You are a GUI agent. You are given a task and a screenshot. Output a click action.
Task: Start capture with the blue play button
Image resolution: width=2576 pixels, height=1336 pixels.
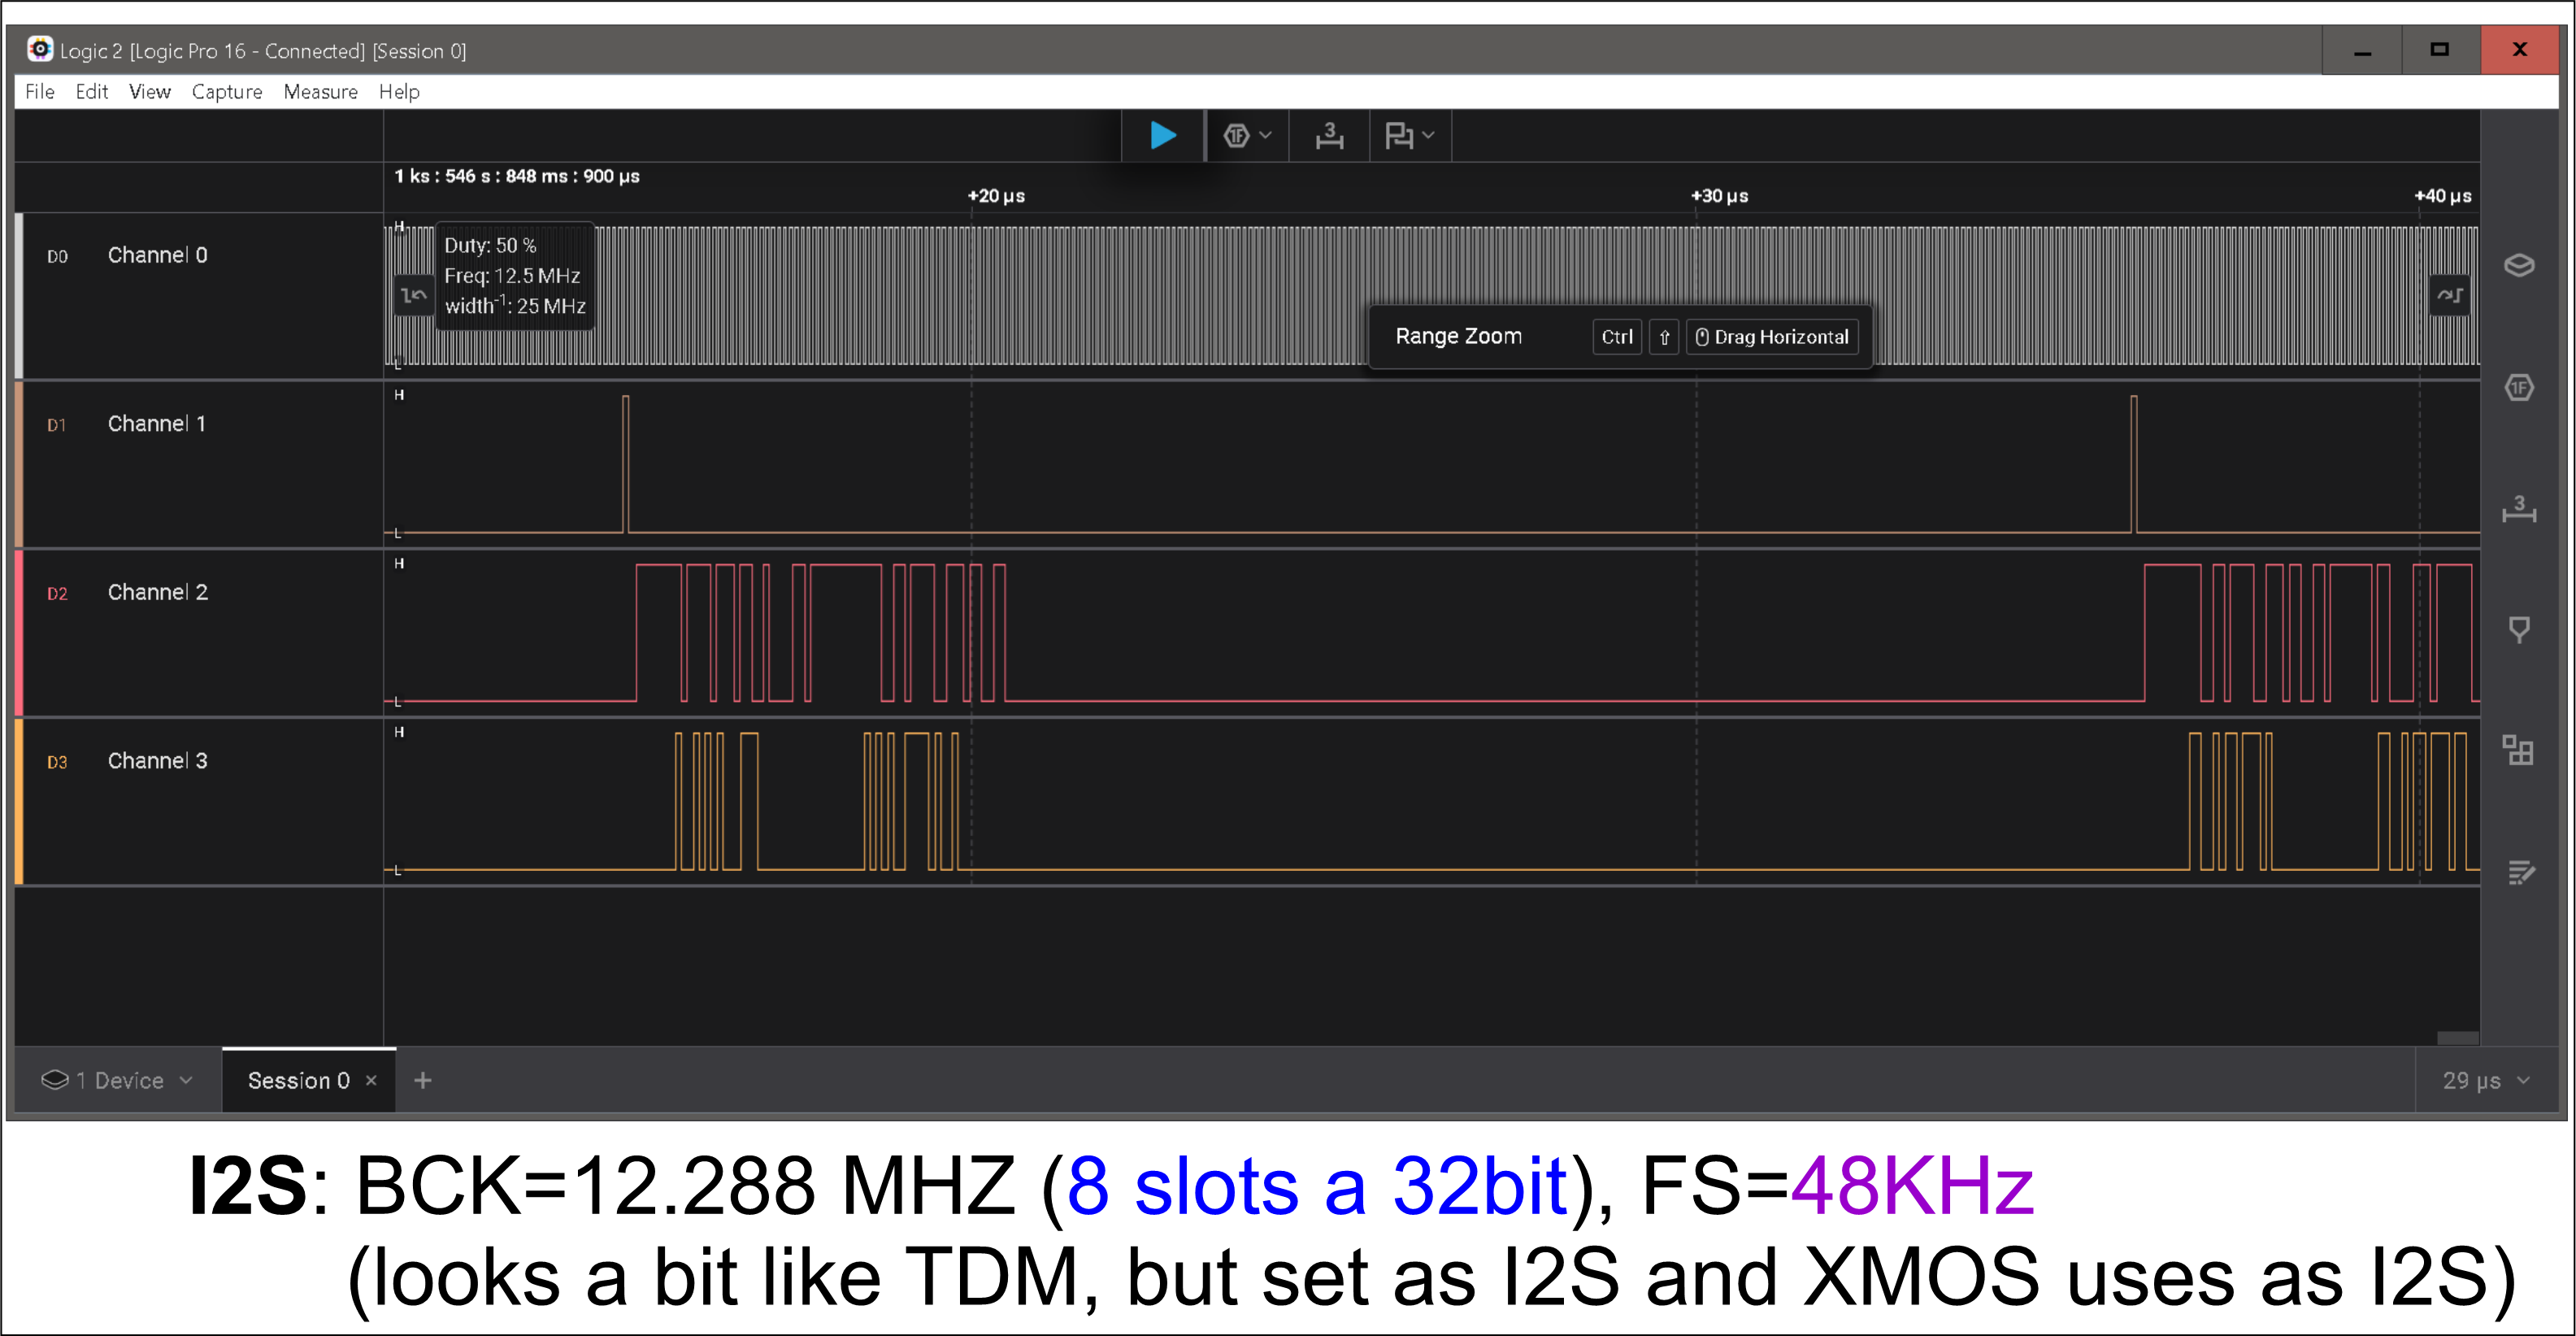1162,135
